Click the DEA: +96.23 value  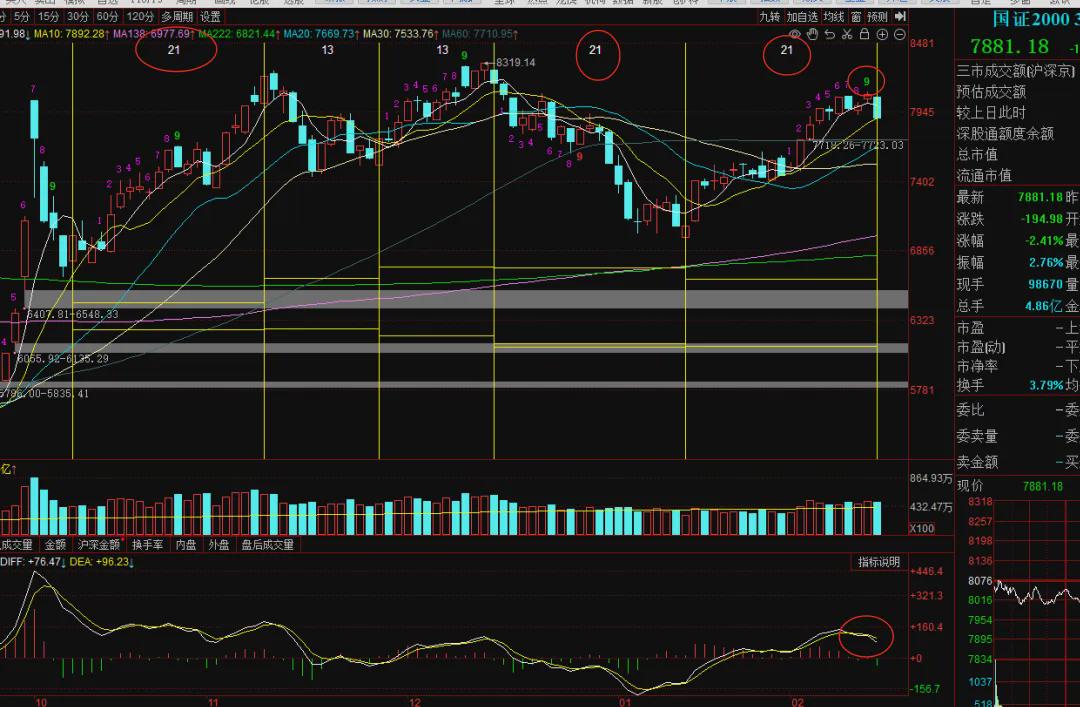click(x=102, y=562)
